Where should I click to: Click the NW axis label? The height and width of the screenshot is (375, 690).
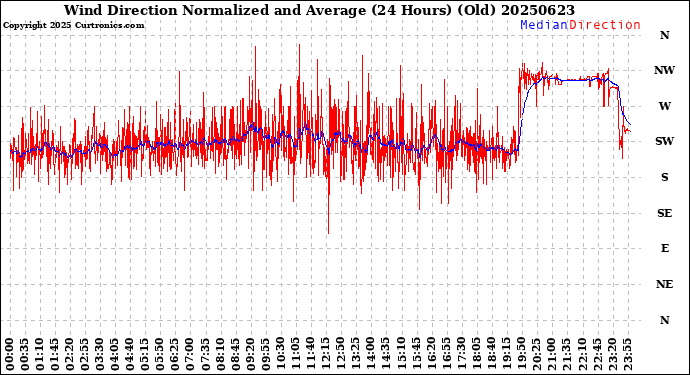point(664,70)
